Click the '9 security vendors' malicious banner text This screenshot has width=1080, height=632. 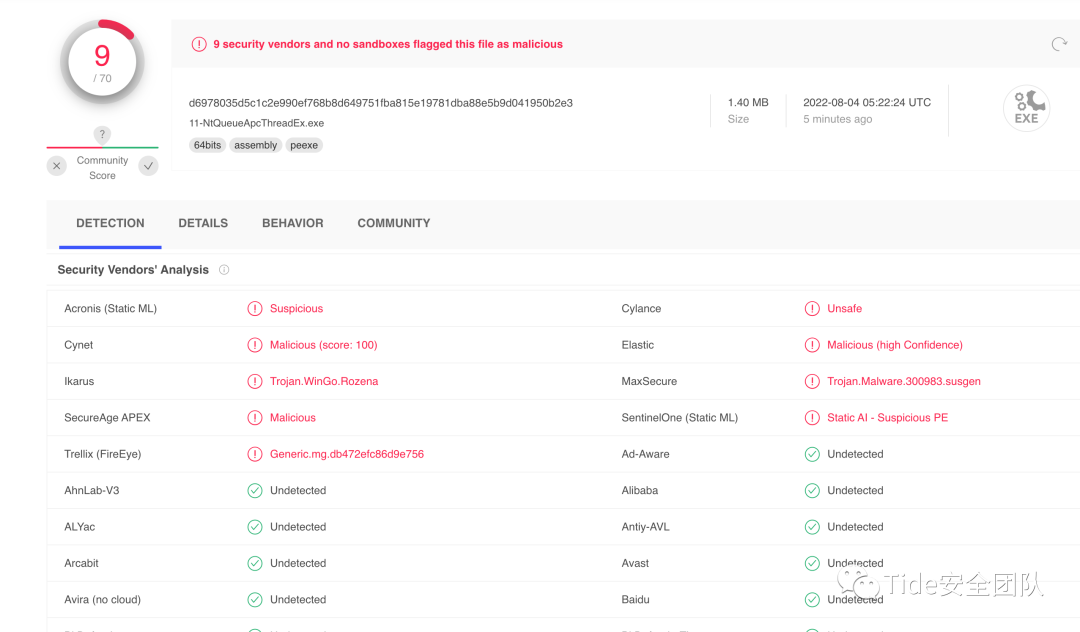(x=388, y=44)
